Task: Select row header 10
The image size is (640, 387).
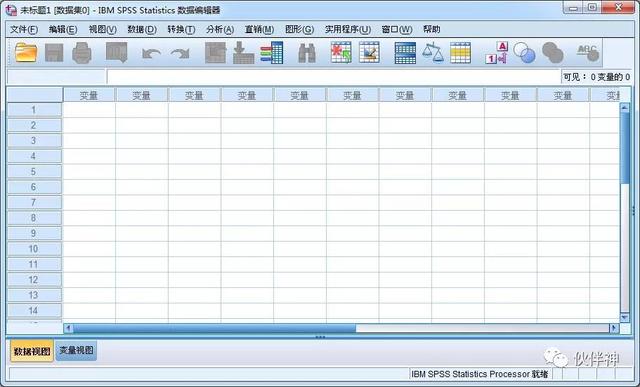Action: click(x=34, y=249)
